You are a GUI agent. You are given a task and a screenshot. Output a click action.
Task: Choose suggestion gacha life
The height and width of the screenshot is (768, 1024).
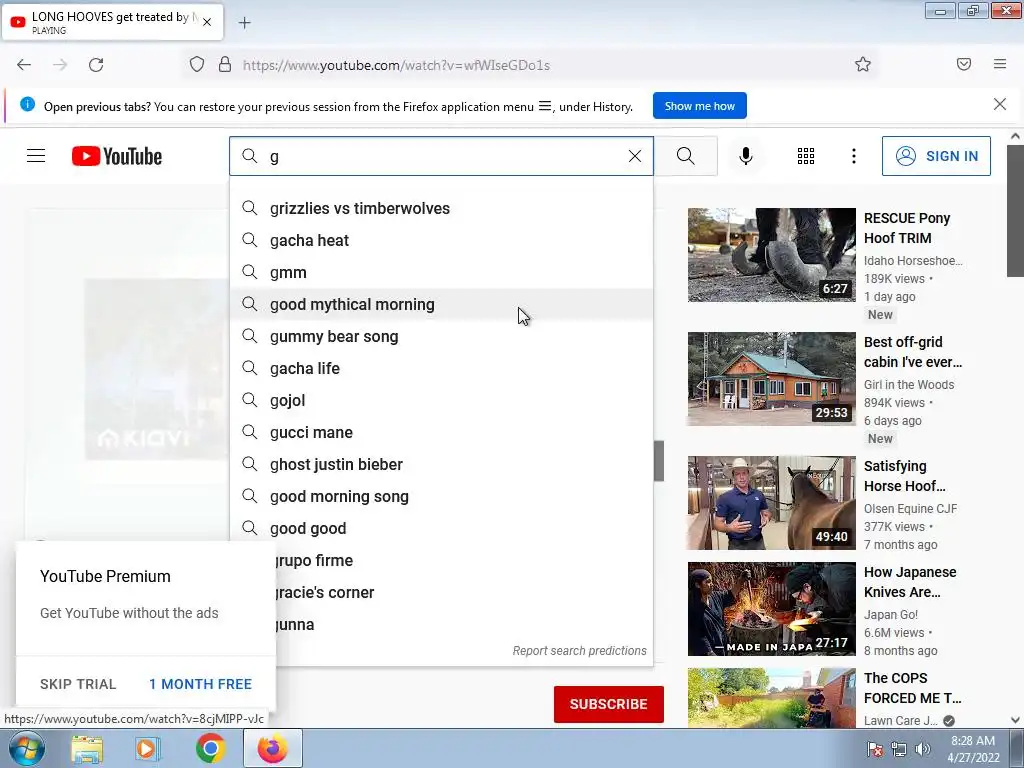(x=441, y=368)
